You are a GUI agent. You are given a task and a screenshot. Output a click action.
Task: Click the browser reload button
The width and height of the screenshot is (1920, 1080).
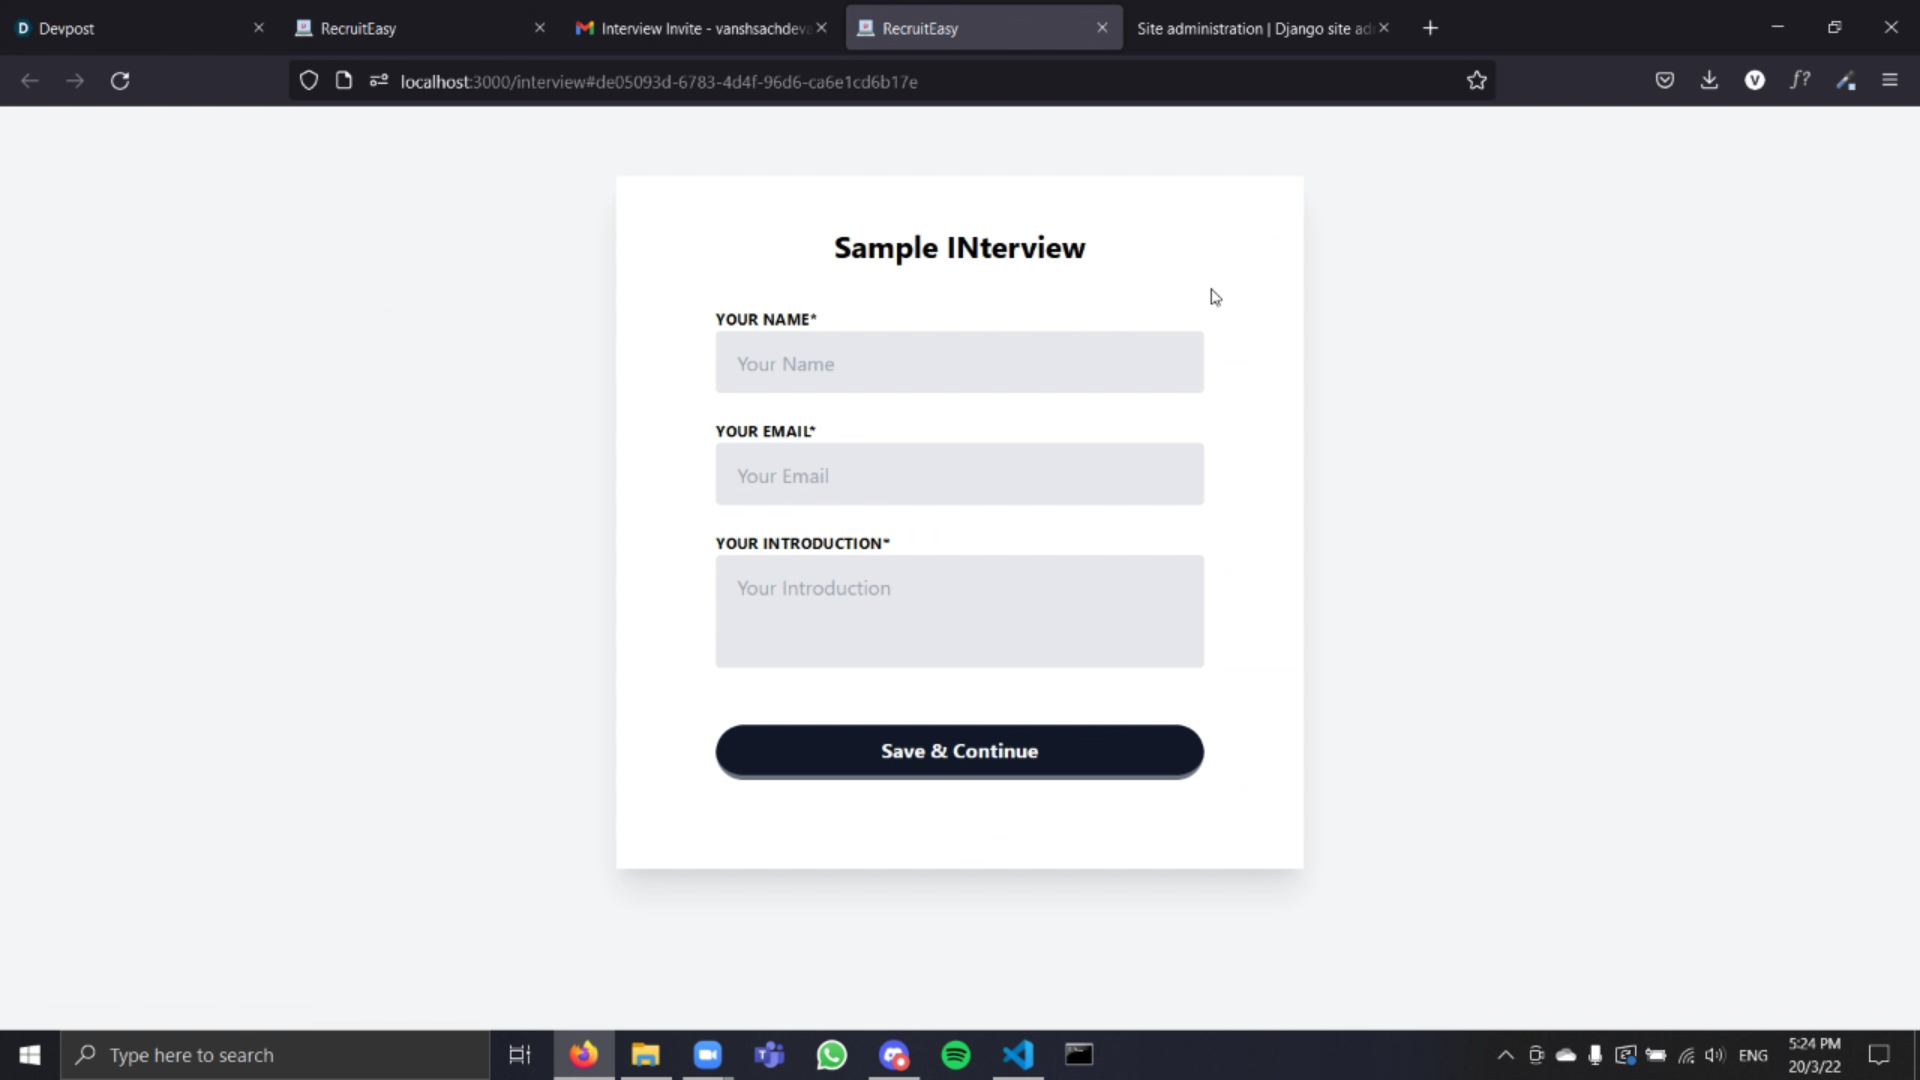coord(120,81)
